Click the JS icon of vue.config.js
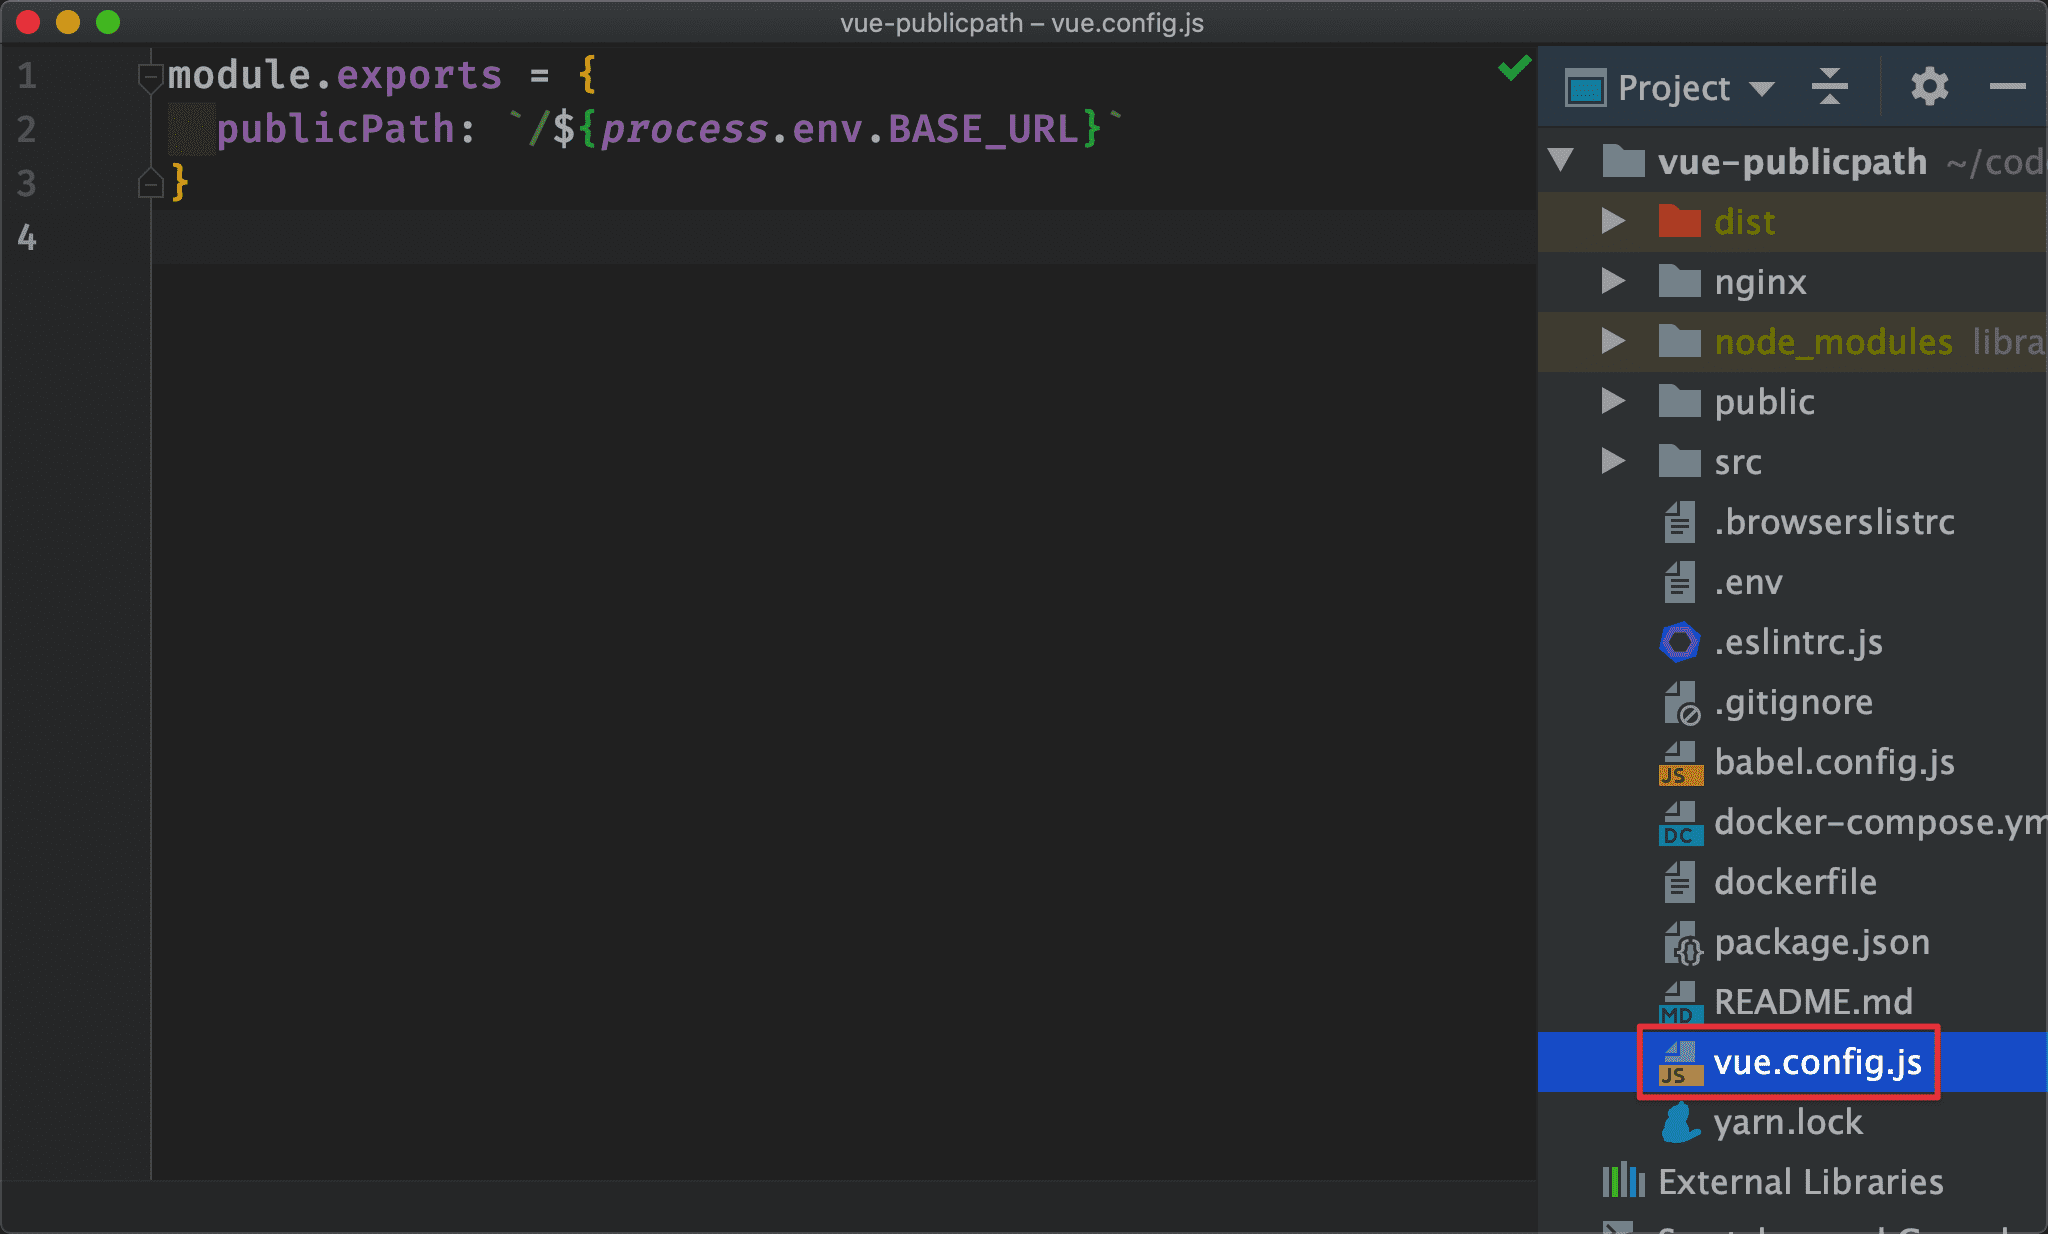Image resolution: width=2048 pixels, height=1234 pixels. click(1680, 1063)
